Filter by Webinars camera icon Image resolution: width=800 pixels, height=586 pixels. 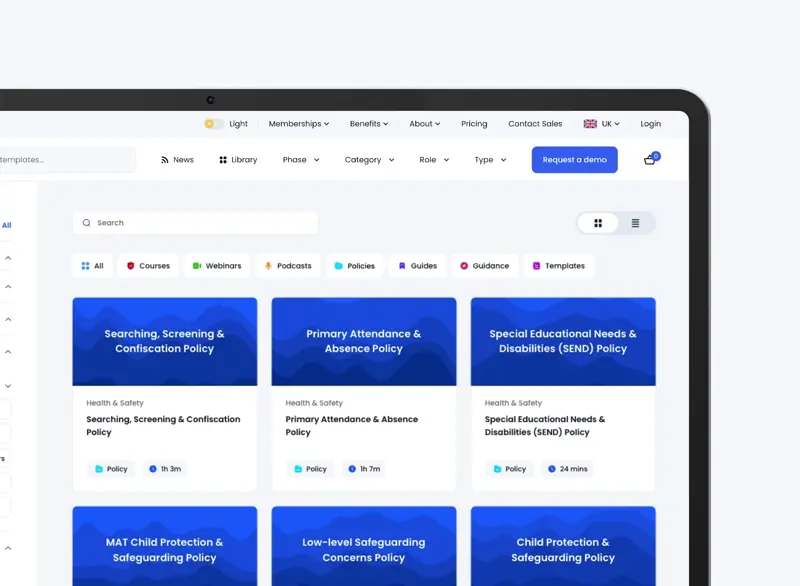pos(197,266)
